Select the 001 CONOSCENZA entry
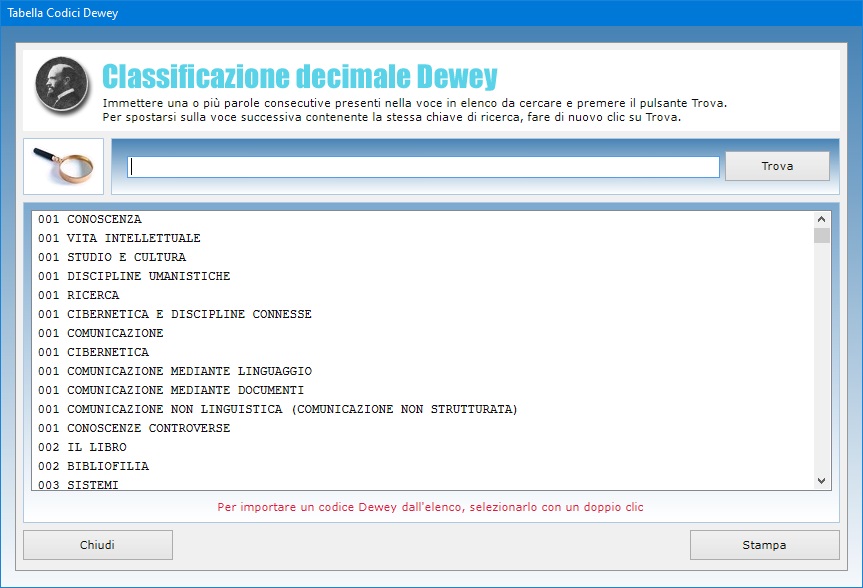The width and height of the screenshot is (863, 588). coord(90,219)
